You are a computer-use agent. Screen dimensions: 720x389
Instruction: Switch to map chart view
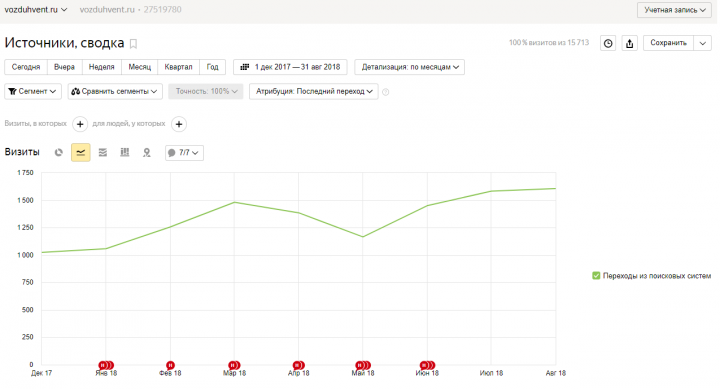146,152
